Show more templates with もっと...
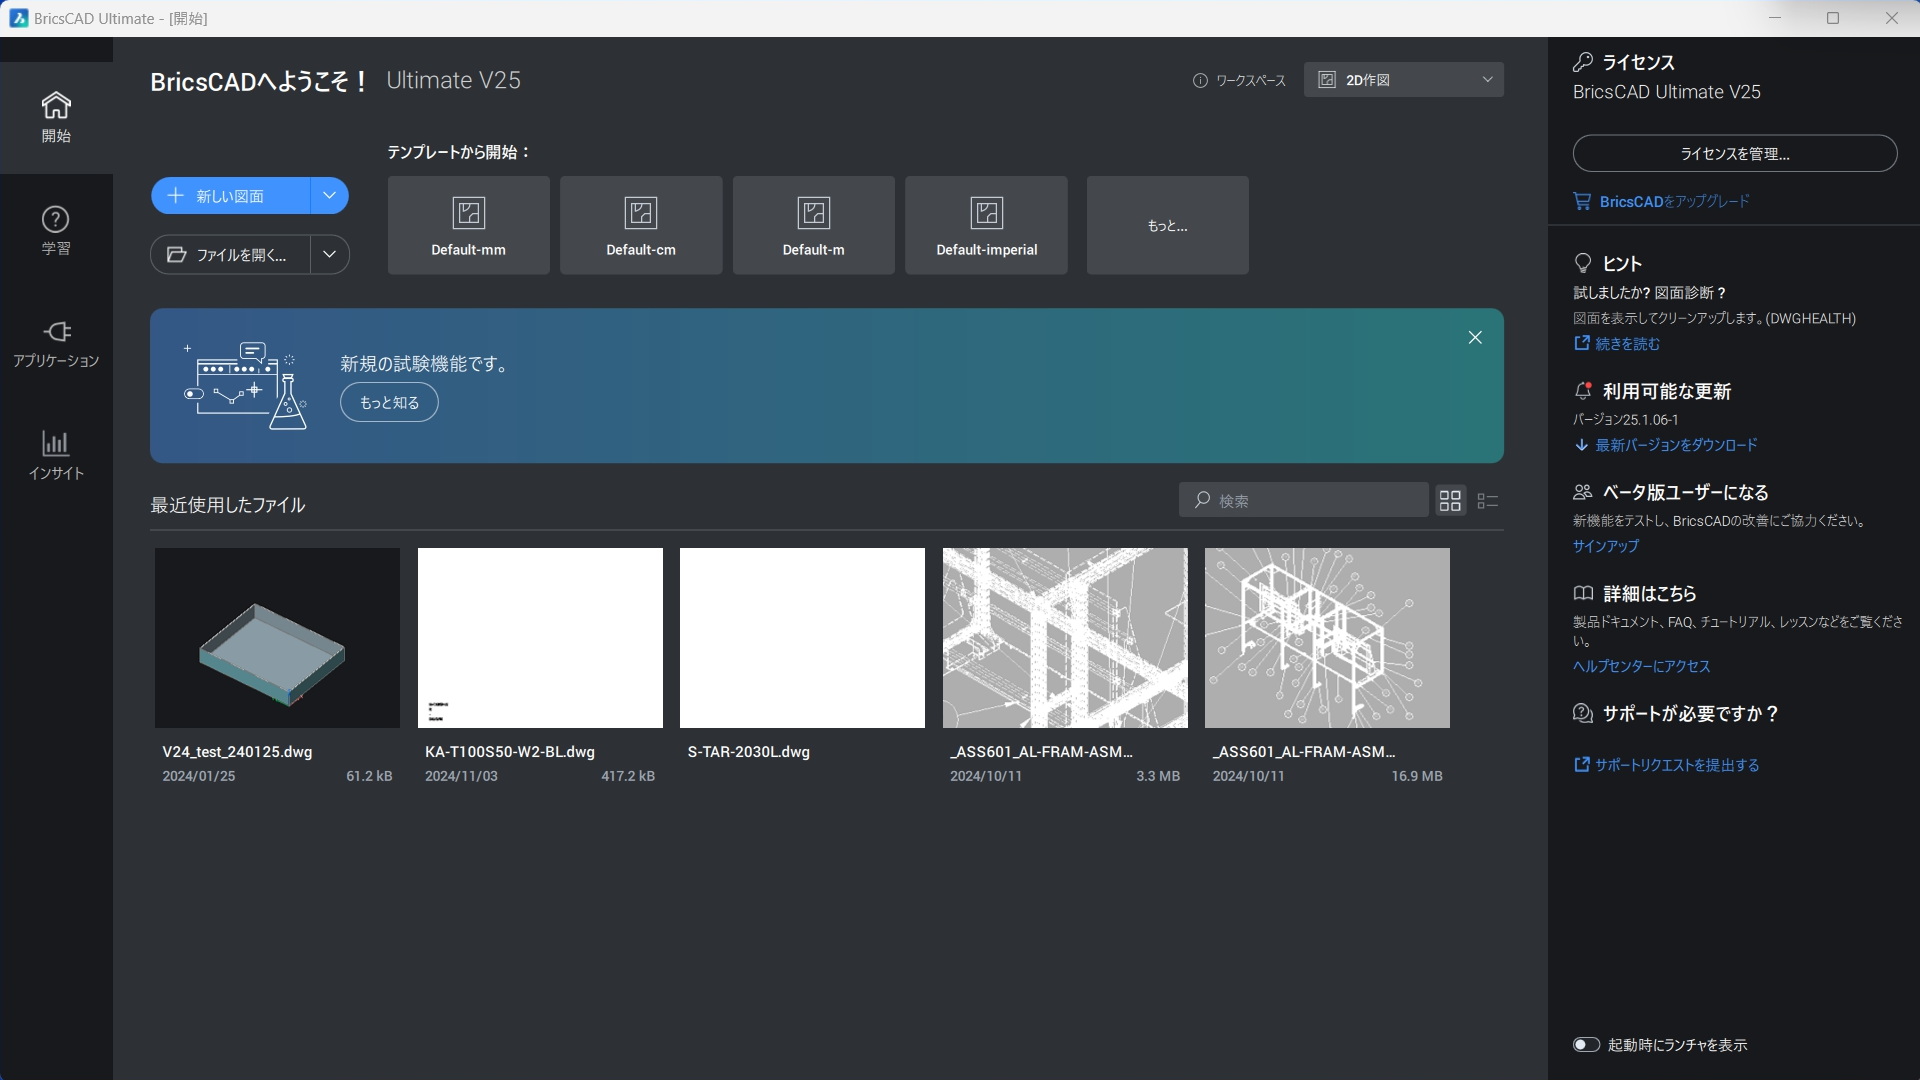This screenshot has height=1080, width=1920. pos(1167,225)
